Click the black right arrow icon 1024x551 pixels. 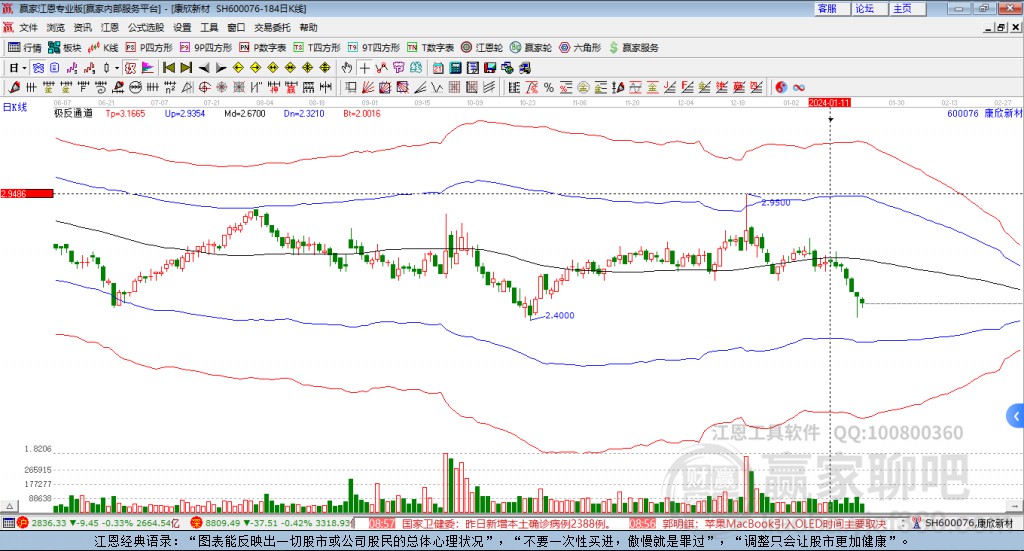tap(221, 68)
